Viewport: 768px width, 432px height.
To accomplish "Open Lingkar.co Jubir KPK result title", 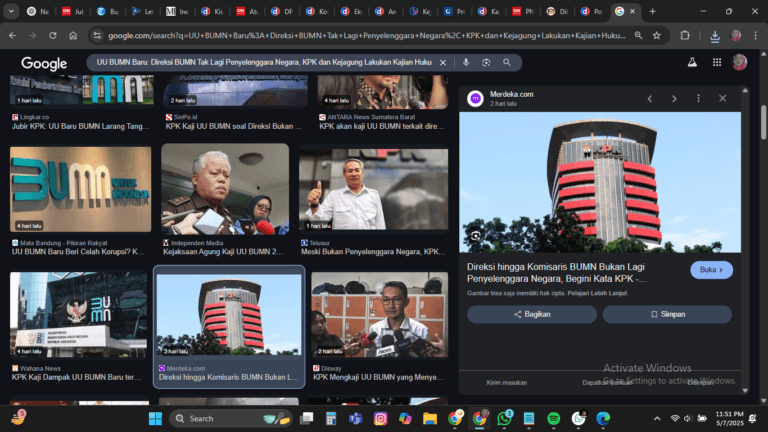I will (x=80, y=126).
